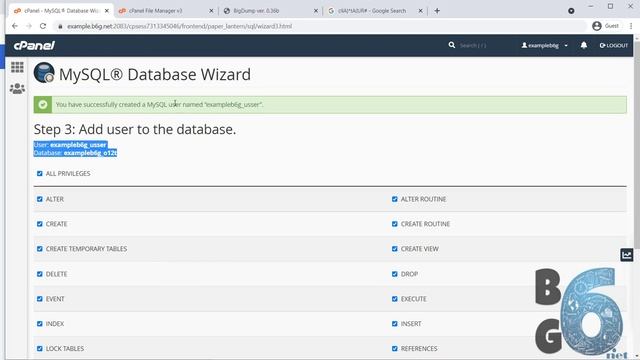Click the highlighted 'exampleb6g_o12t' database name
Image resolution: width=640 pixels, height=360 pixels.
90,153
